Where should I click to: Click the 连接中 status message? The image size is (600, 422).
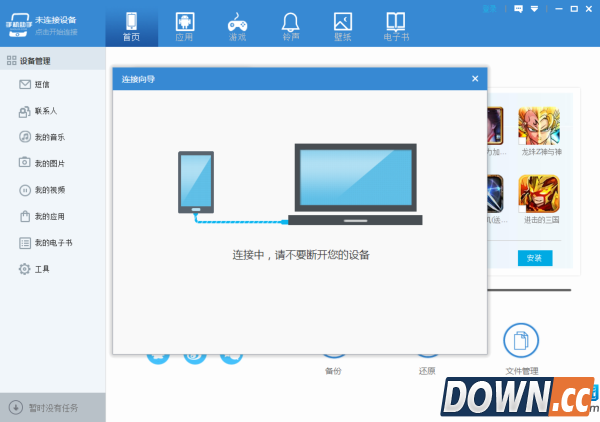click(301, 255)
